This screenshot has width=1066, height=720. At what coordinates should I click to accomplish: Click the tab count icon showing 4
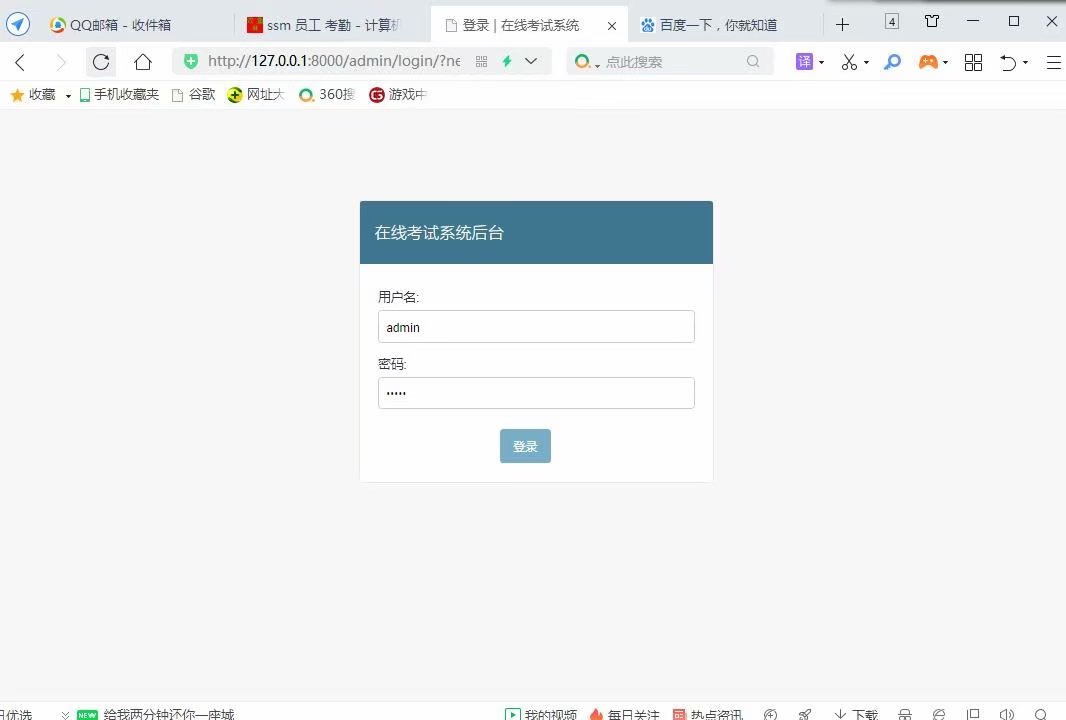892,22
